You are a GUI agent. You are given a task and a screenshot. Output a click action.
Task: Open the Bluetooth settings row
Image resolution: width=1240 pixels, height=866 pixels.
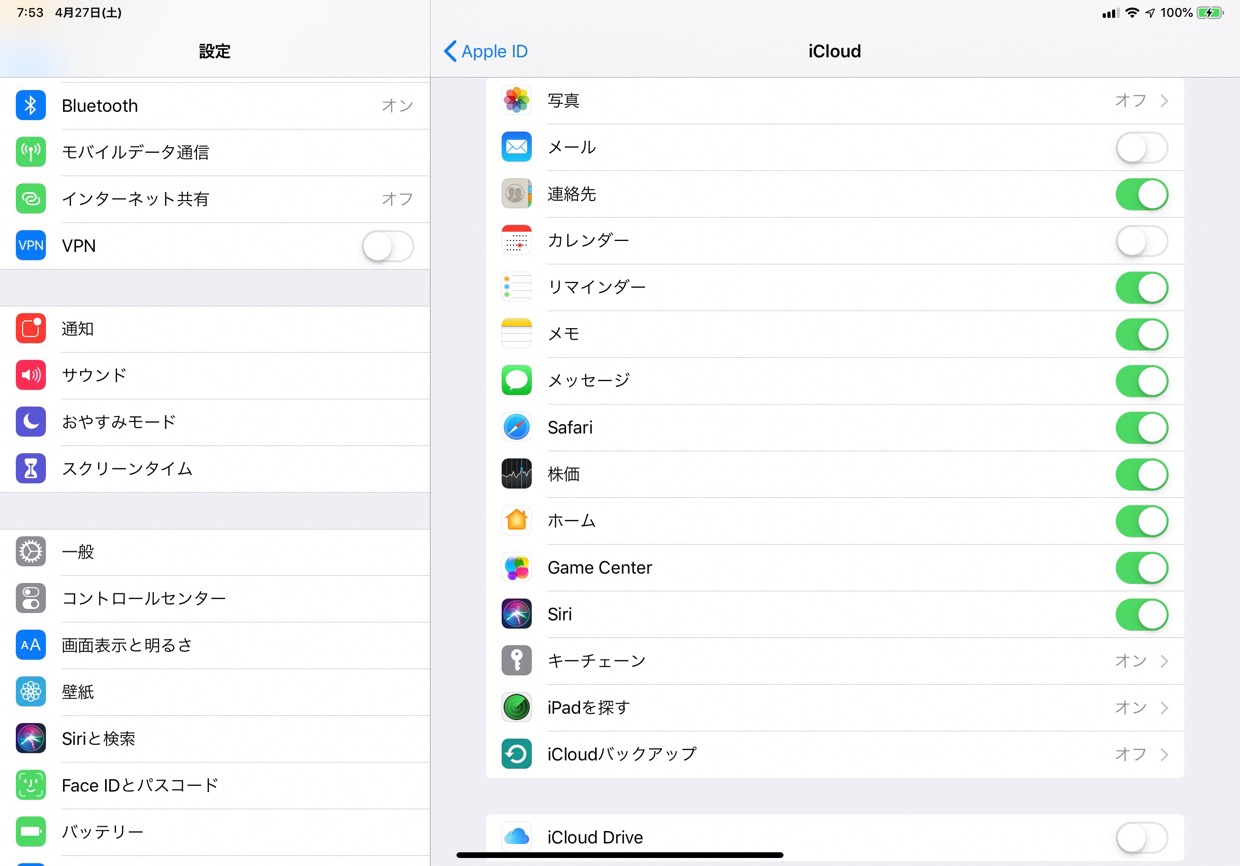[215, 105]
